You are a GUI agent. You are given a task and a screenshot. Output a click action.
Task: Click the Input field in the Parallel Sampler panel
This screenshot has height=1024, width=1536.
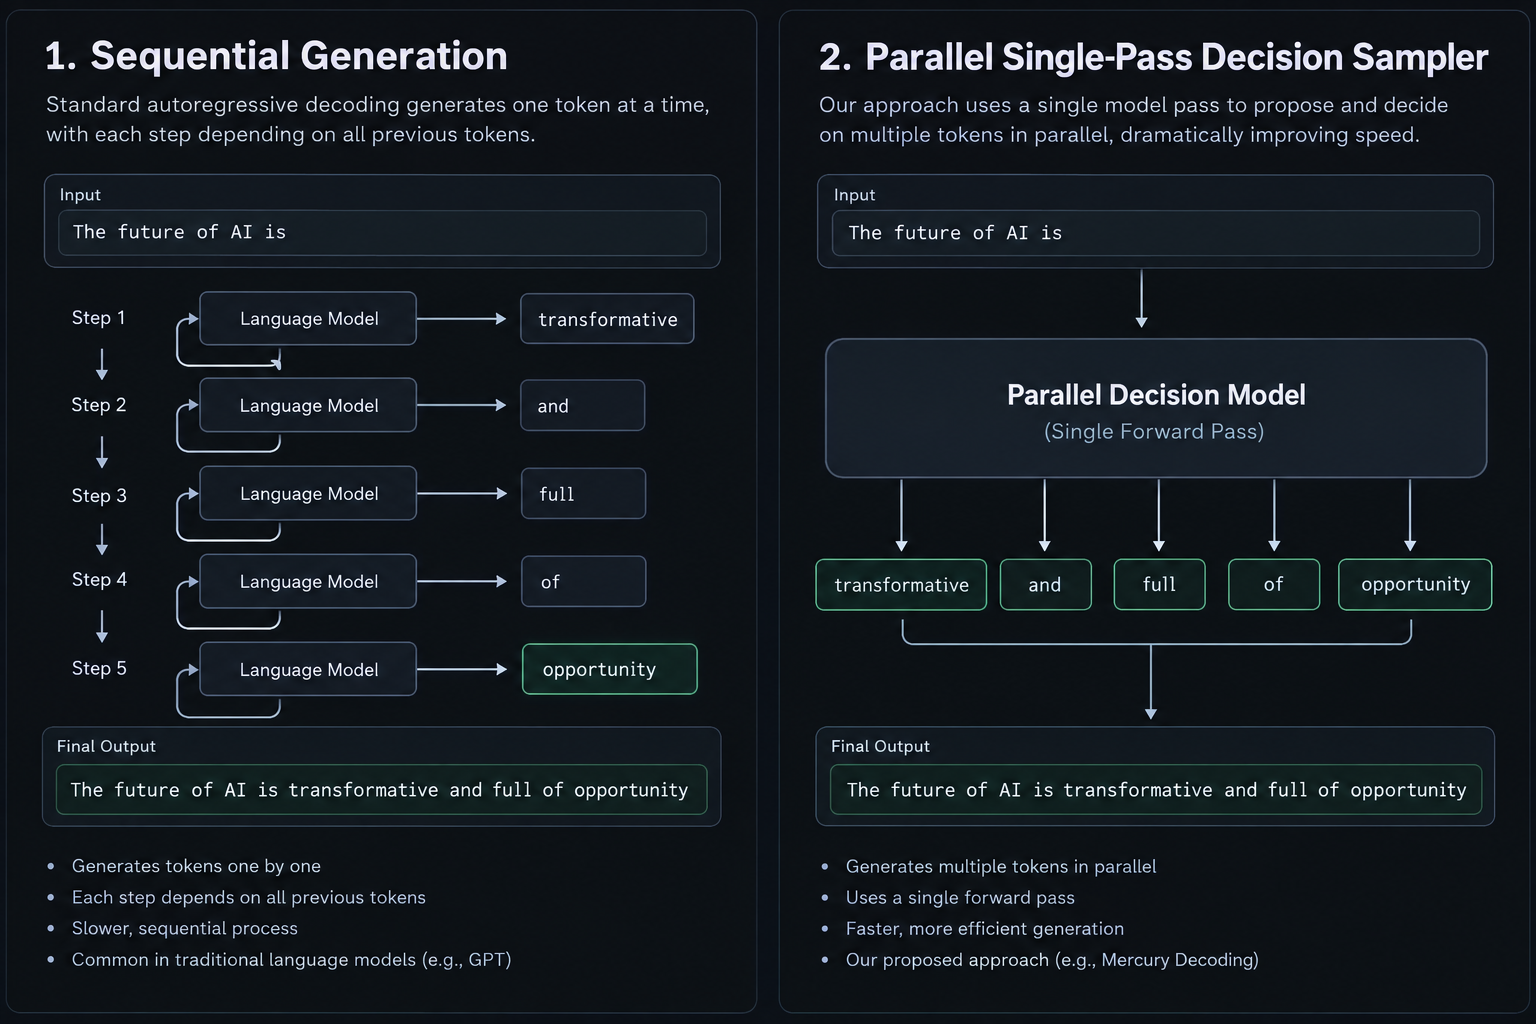click(1156, 232)
